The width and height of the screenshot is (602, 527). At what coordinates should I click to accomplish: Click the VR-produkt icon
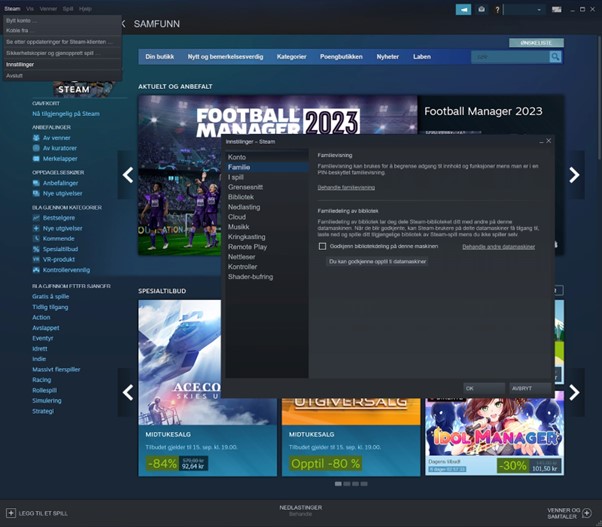click(36, 259)
